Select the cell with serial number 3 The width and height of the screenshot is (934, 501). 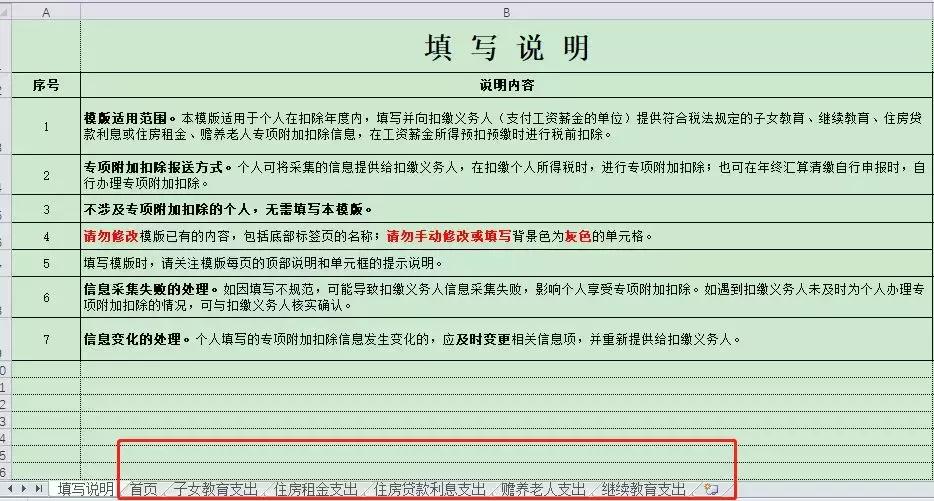point(46,209)
